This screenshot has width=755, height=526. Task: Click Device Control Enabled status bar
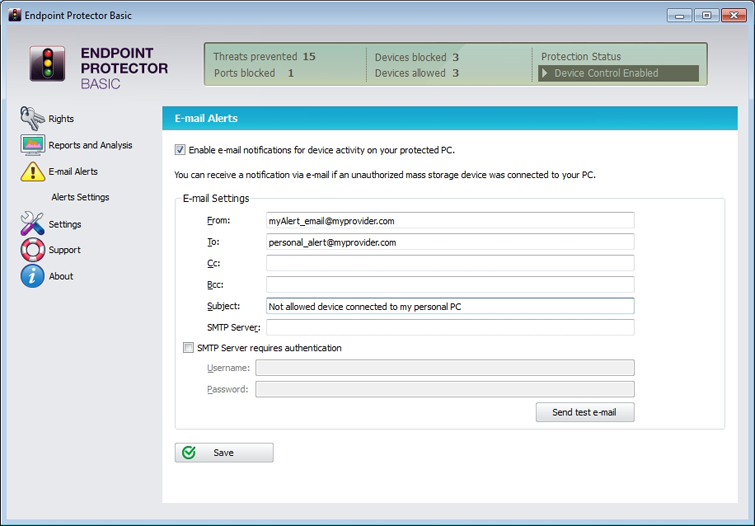(618, 73)
